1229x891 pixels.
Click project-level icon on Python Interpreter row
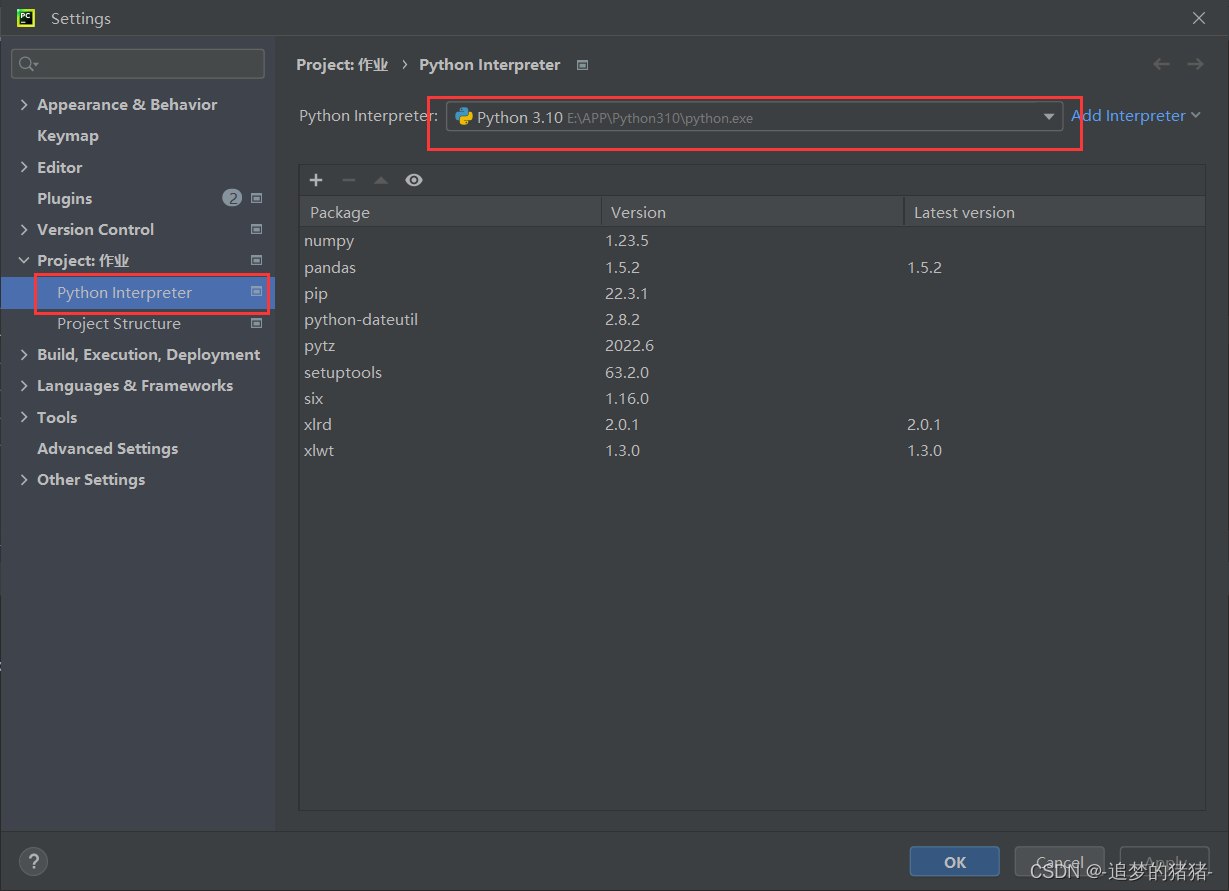pos(257,292)
